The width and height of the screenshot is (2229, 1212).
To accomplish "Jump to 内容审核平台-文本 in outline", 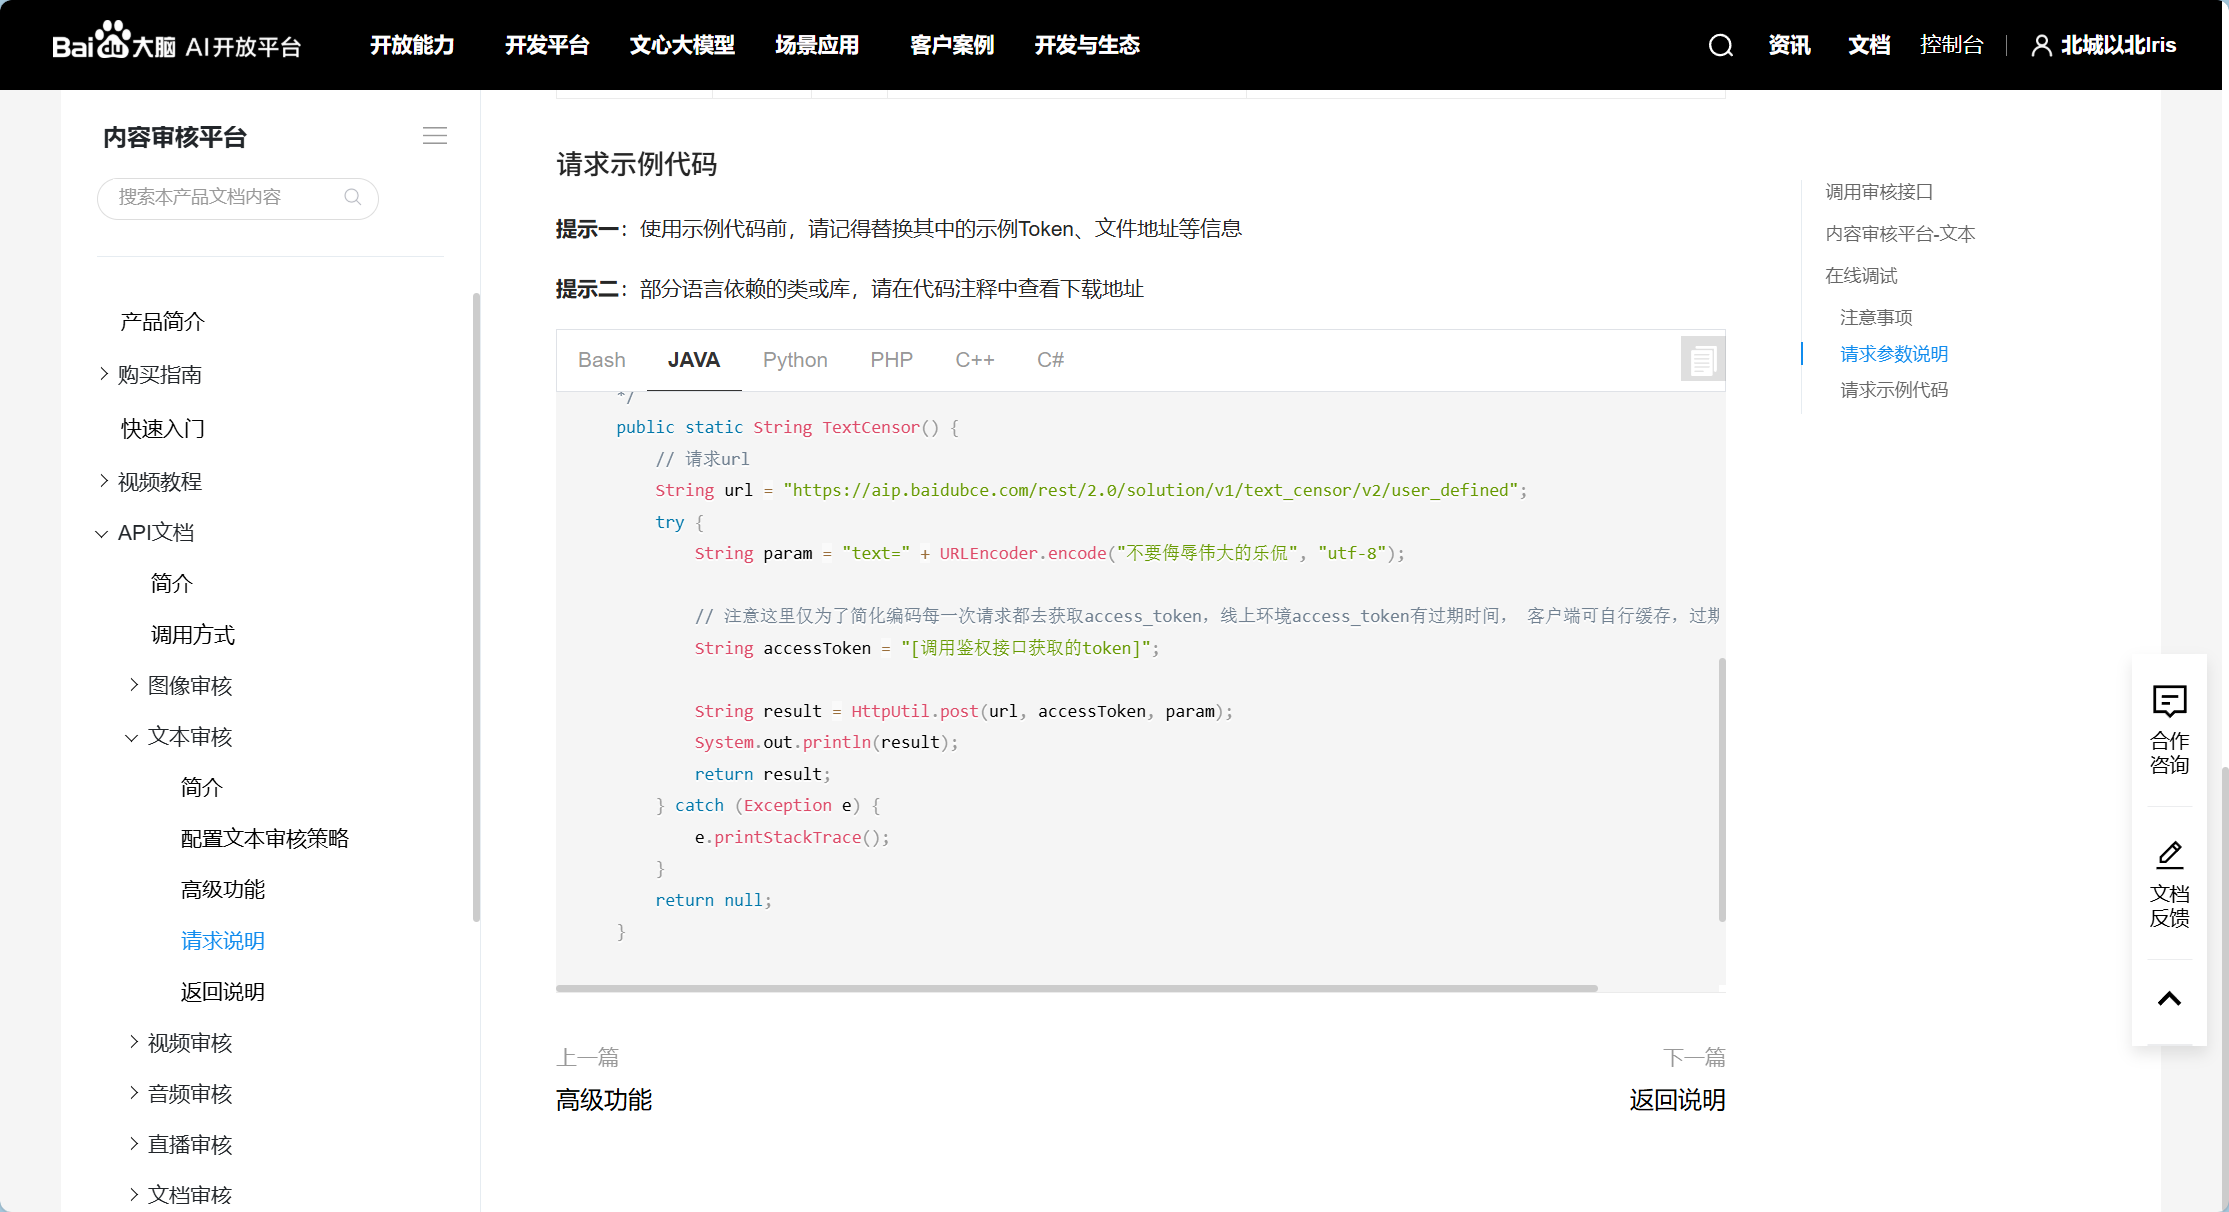I will point(1900,234).
